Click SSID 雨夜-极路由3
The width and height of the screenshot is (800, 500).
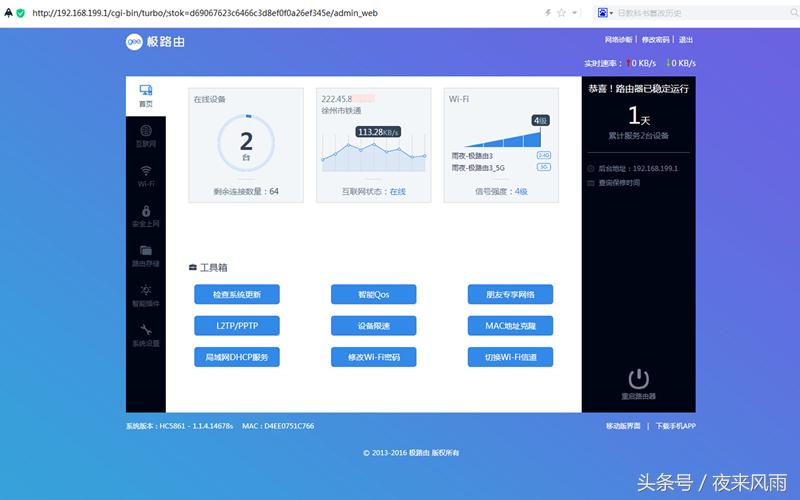(472, 156)
